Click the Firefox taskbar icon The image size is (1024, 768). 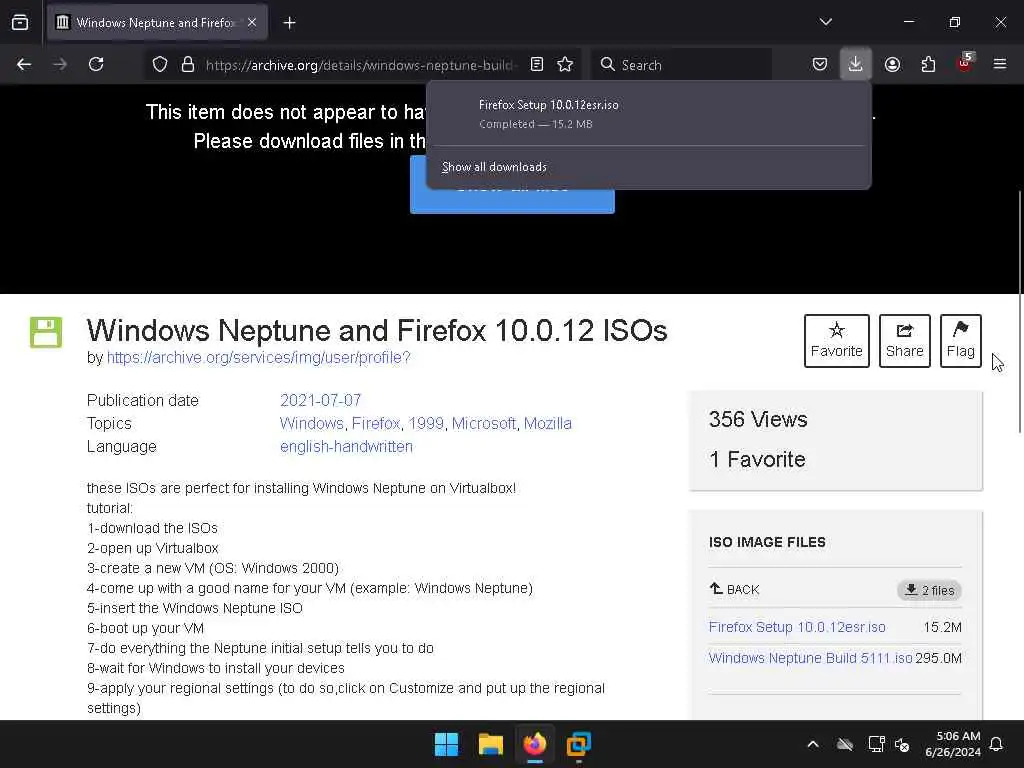coord(535,744)
